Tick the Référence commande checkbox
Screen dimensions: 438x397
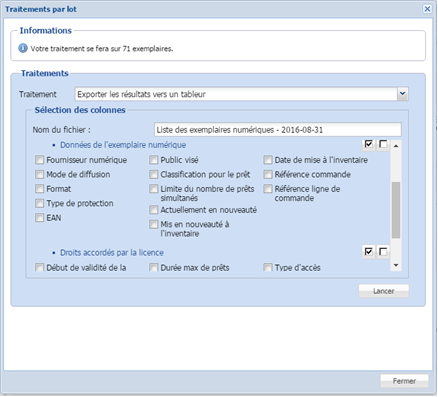click(268, 174)
